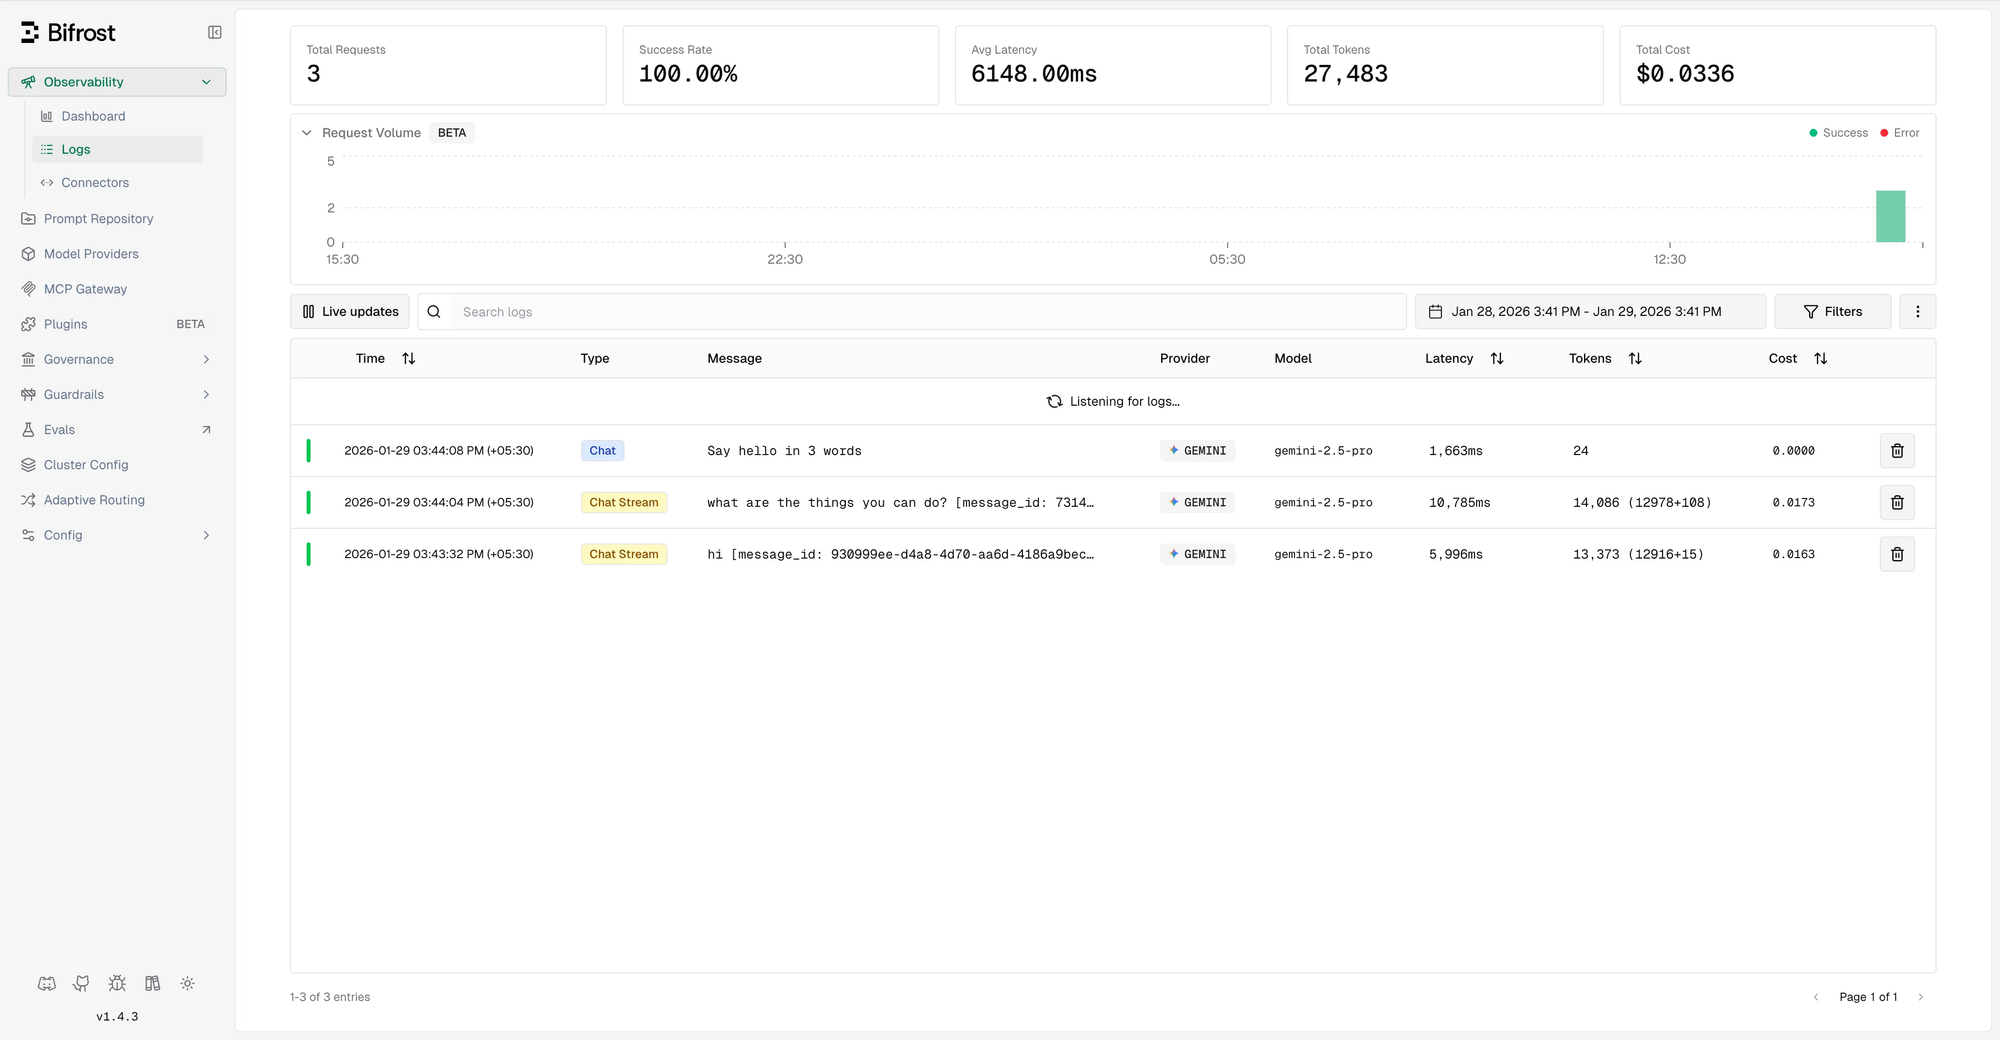Pause Live updates
Screen dimensions: 2000x1040
pos(350,312)
